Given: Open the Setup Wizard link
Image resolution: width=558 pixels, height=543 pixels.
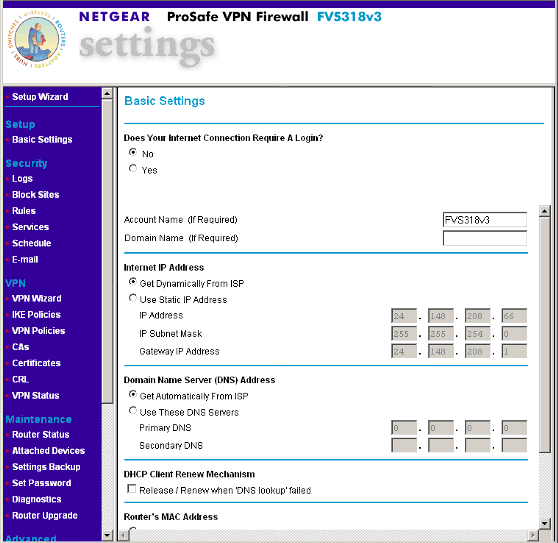Looking at the screenshot, I should coord(40,97).
